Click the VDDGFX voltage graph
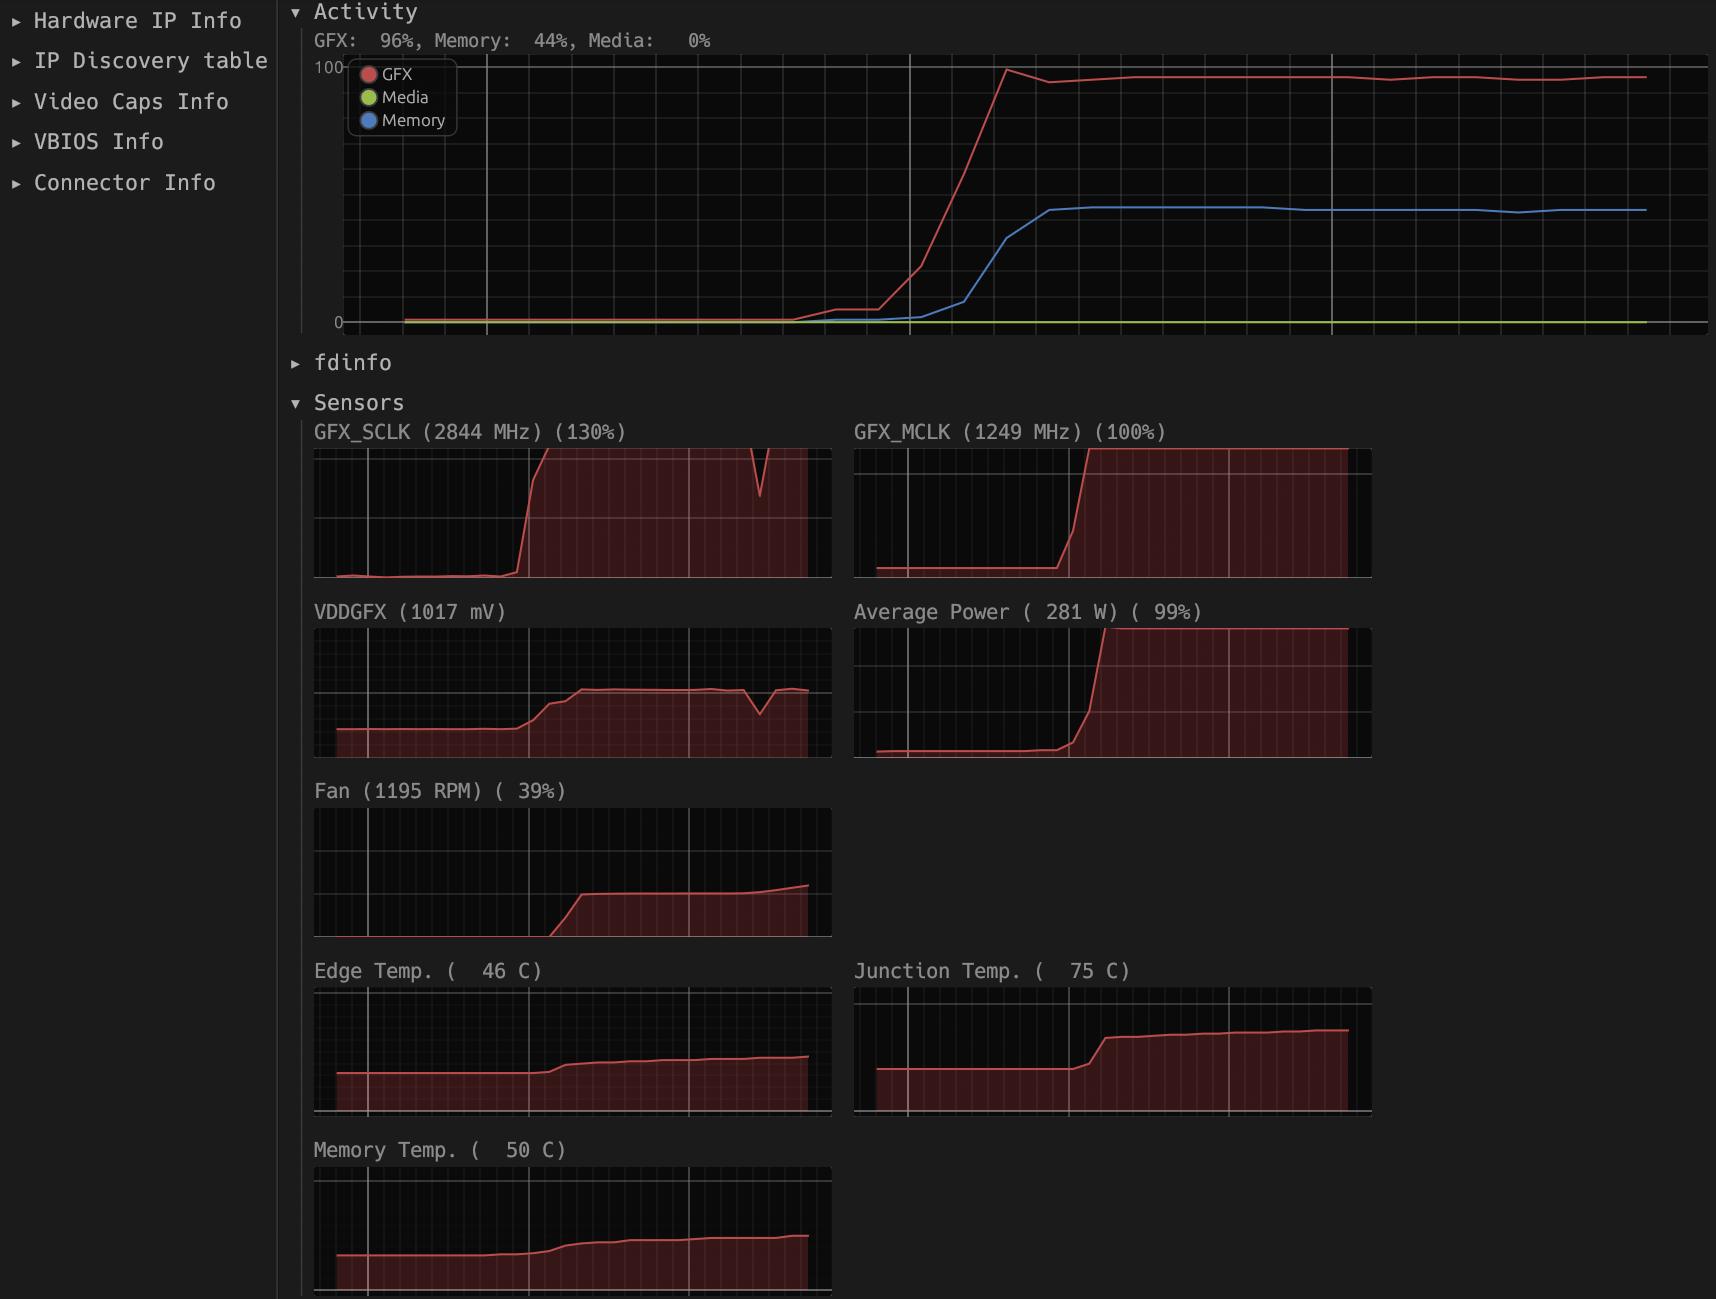Screen dimensions: 1716x1299 [572, 693]
